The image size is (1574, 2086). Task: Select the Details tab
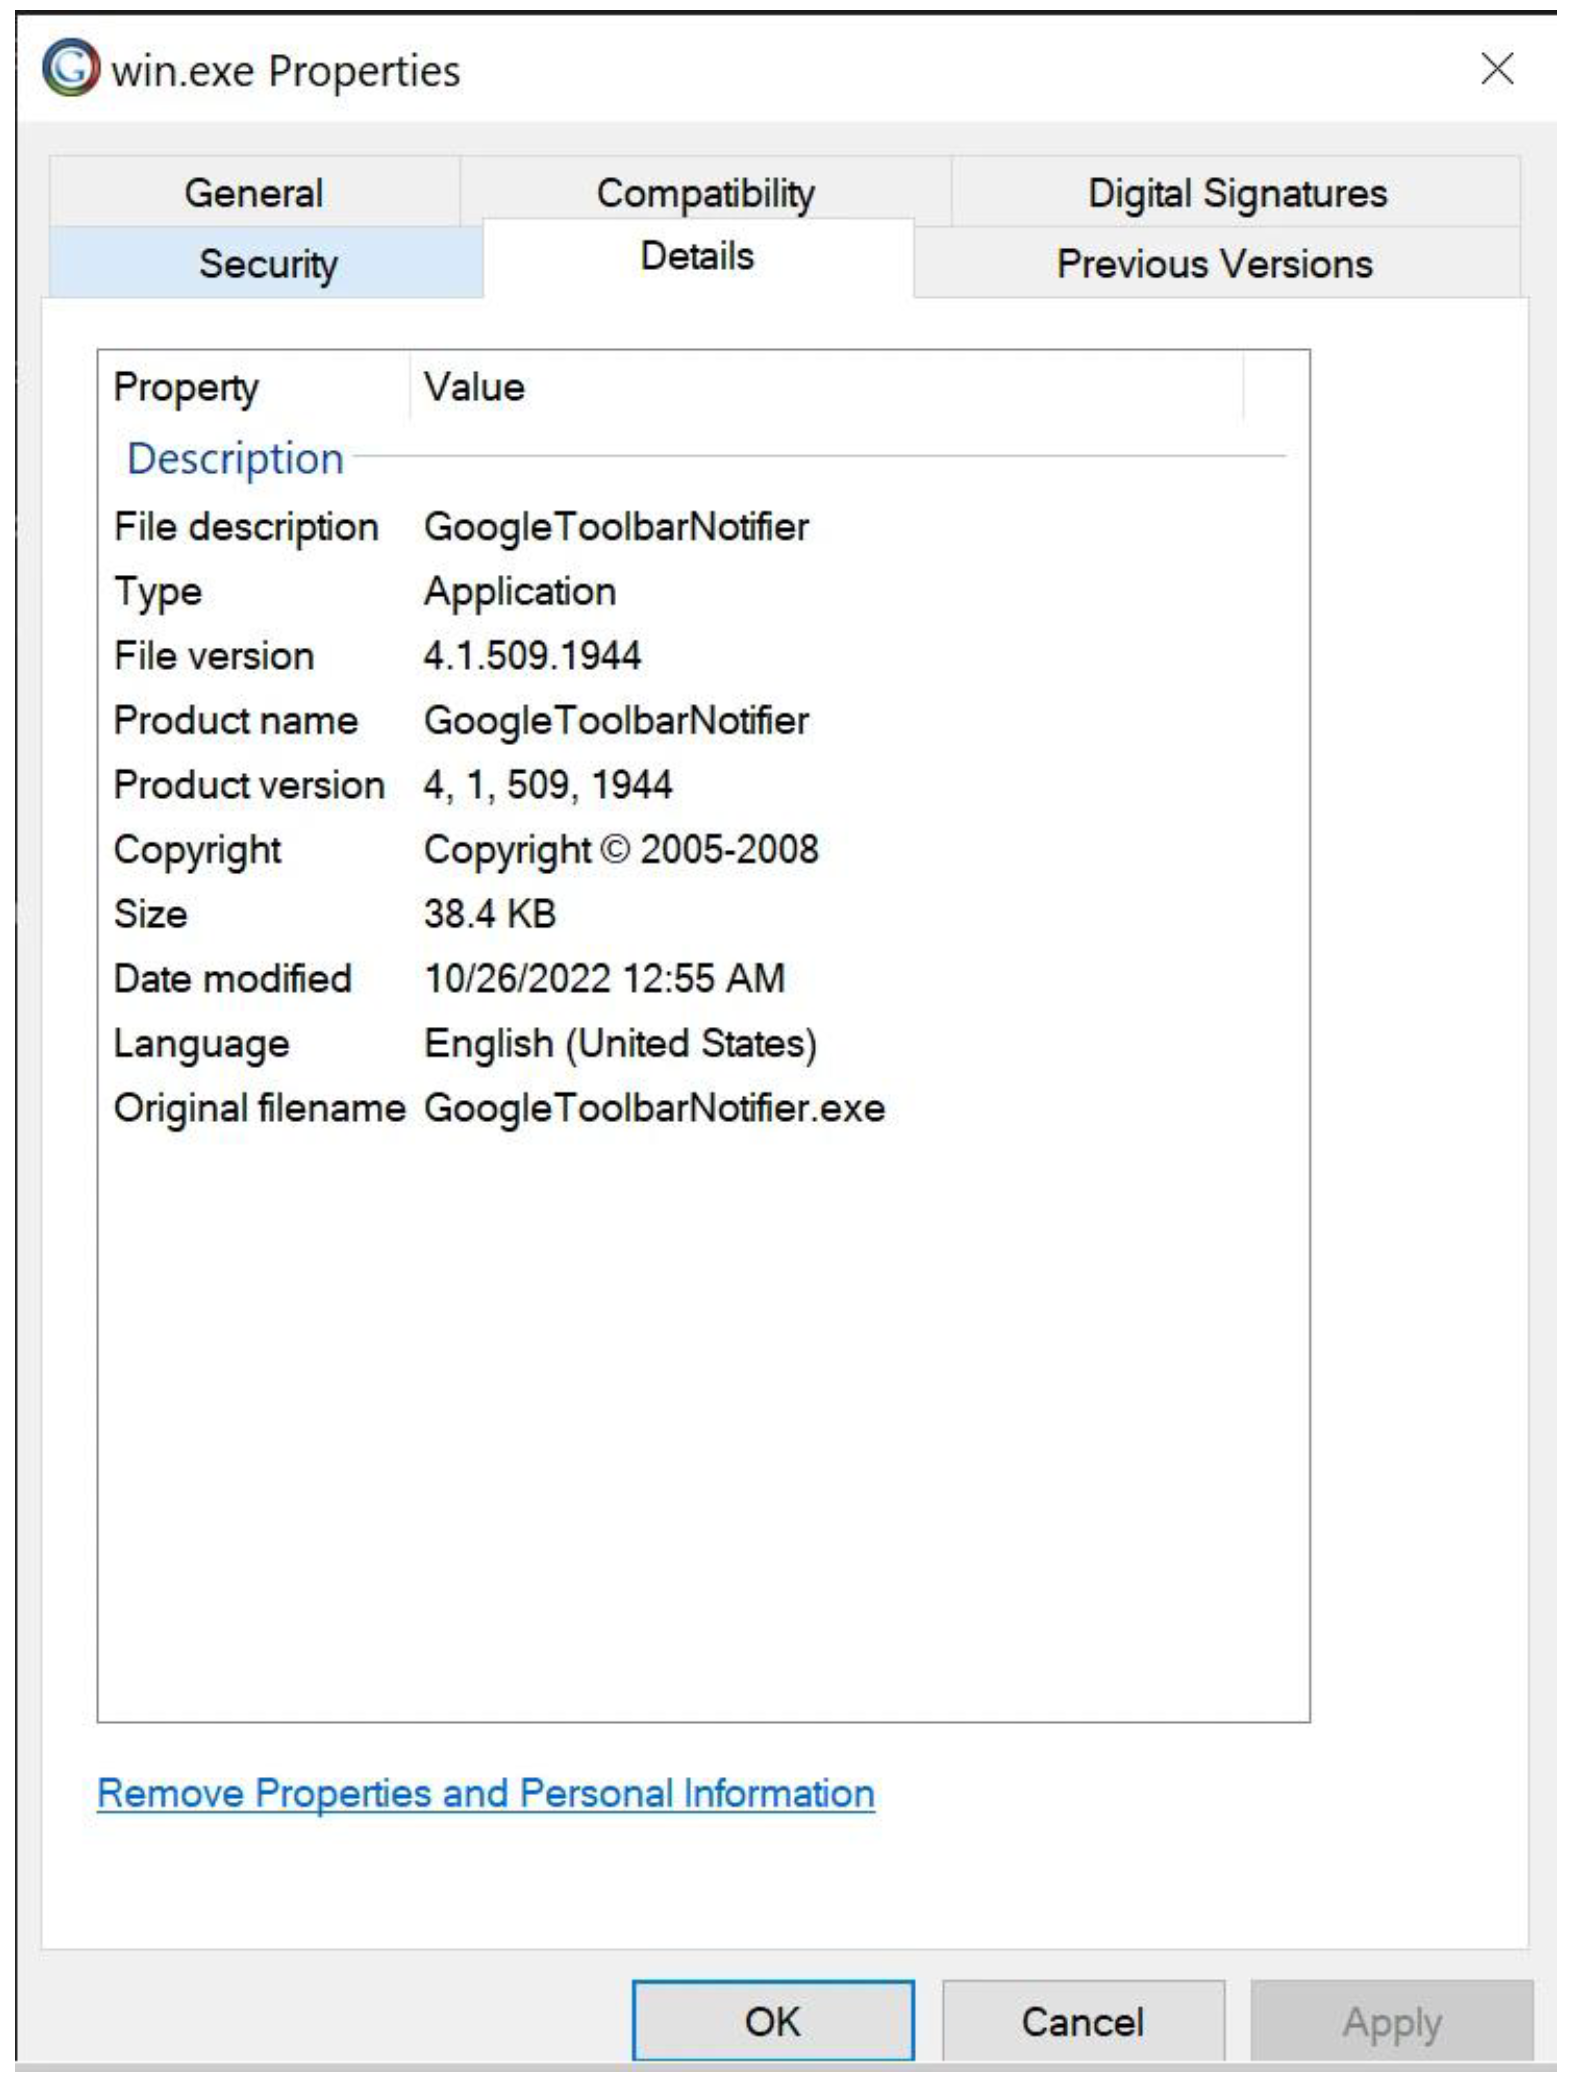(697, 257)
